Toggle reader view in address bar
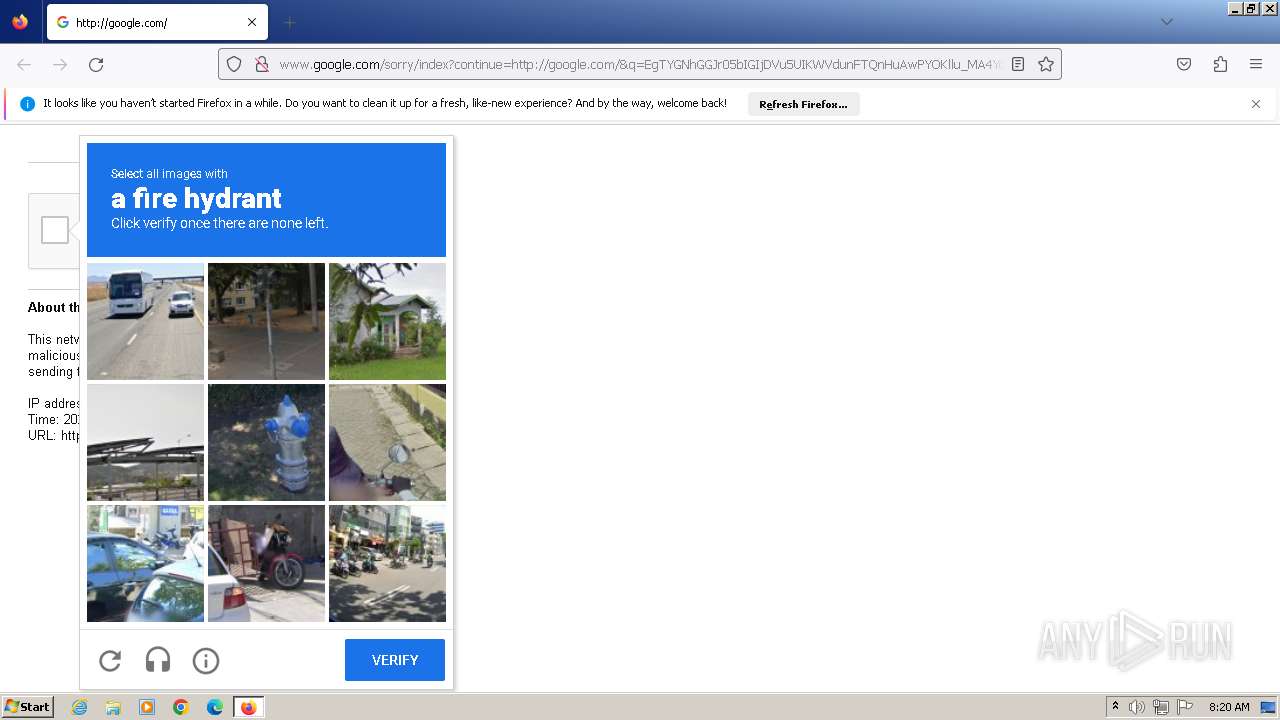 (x=1018, y=64)
